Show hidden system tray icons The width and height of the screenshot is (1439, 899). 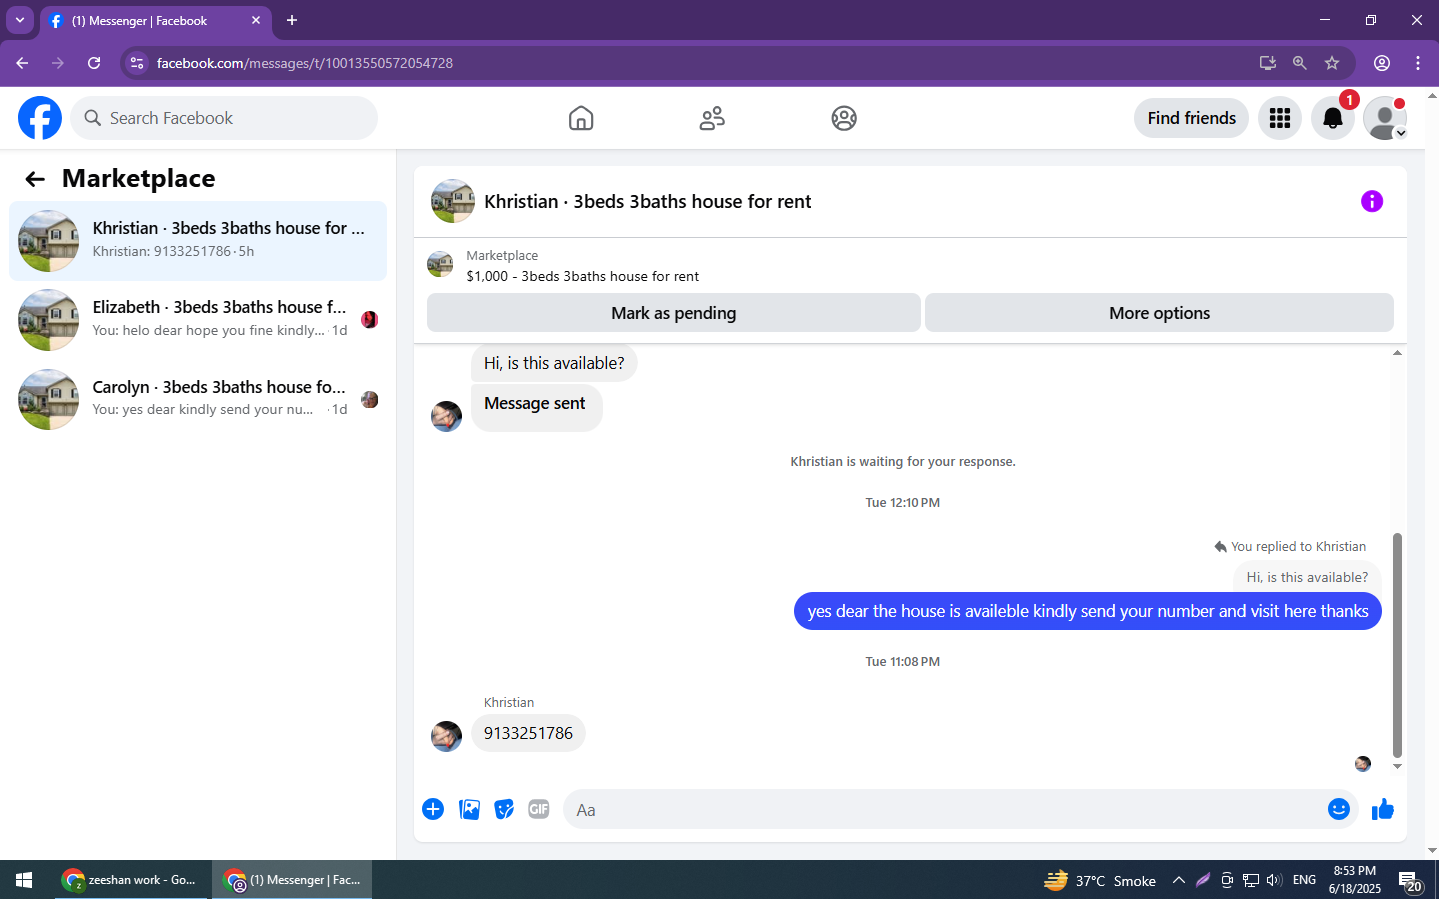tap(1179, 880)
